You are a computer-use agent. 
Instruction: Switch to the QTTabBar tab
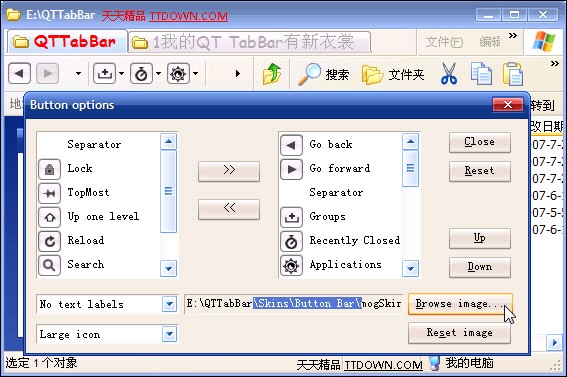[67, 42]
